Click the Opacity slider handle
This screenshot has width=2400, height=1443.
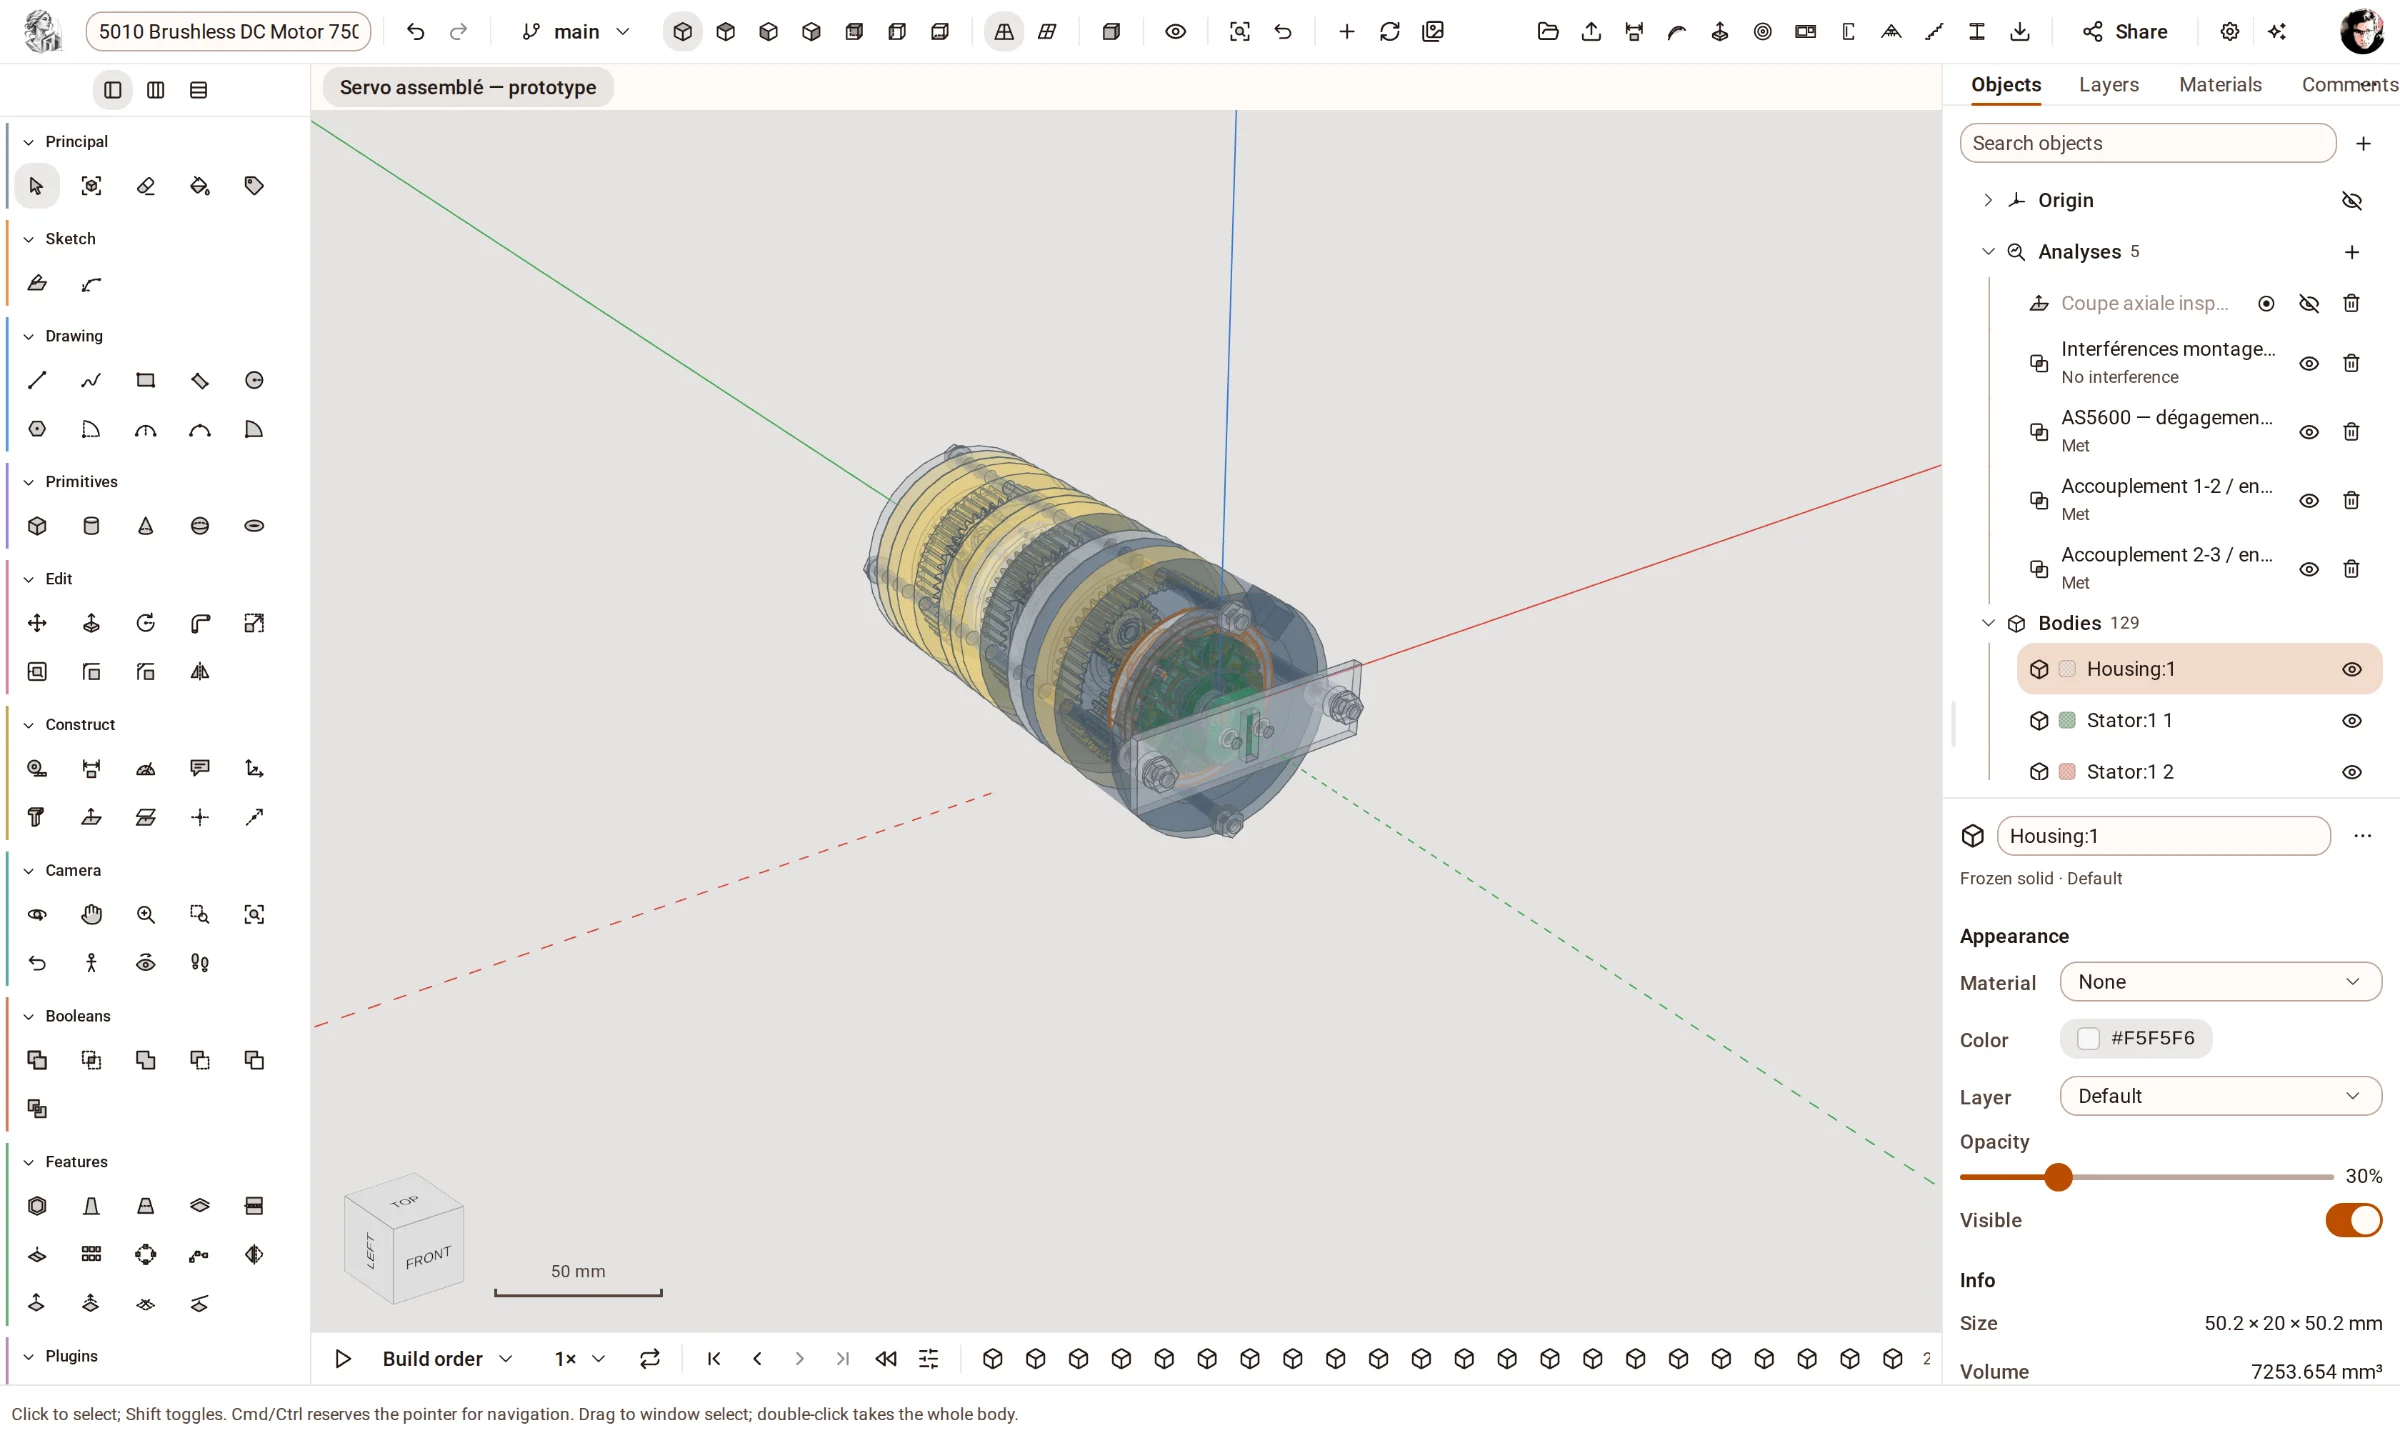click(x=2057, y=1177)
